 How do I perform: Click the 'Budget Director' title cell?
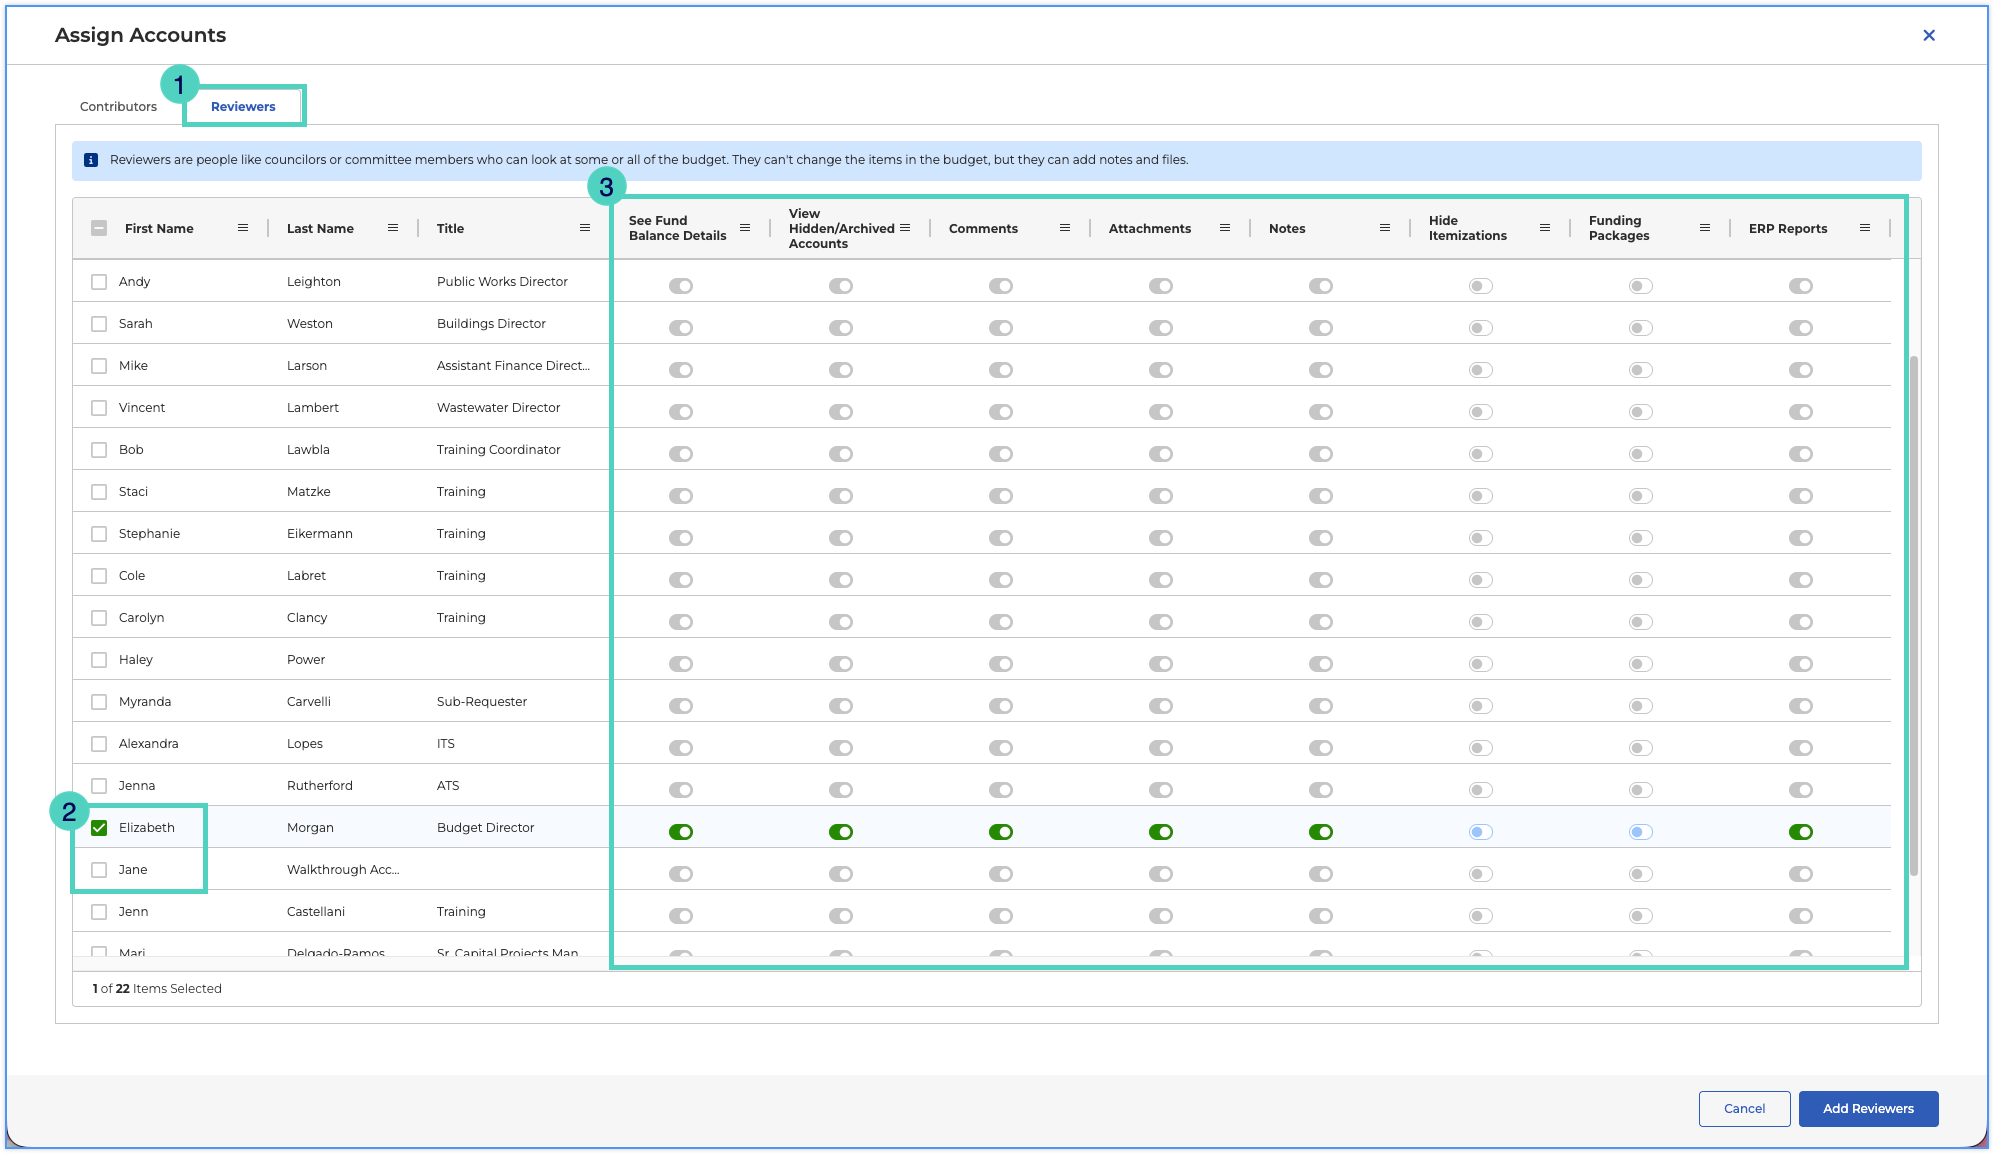coord(485,828)
